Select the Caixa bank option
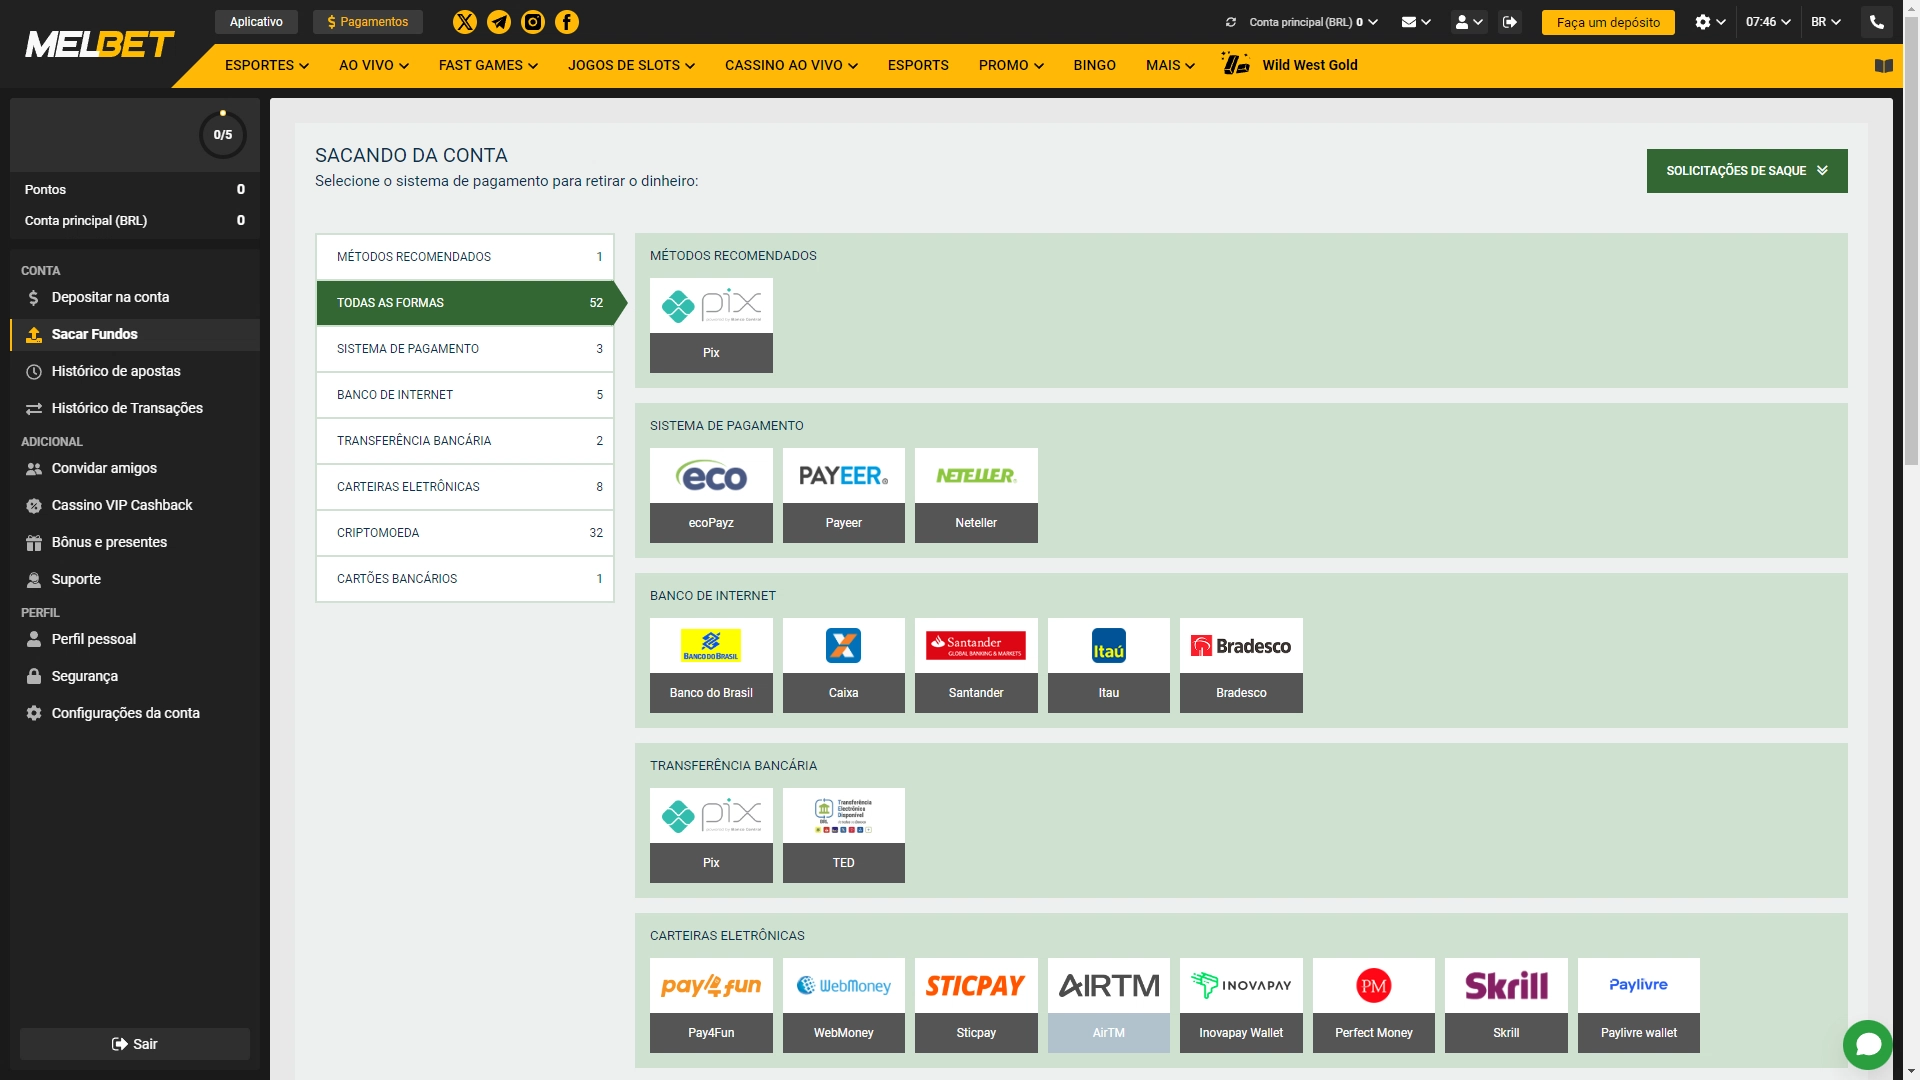1920x1080 pixels. coord(844,665)
